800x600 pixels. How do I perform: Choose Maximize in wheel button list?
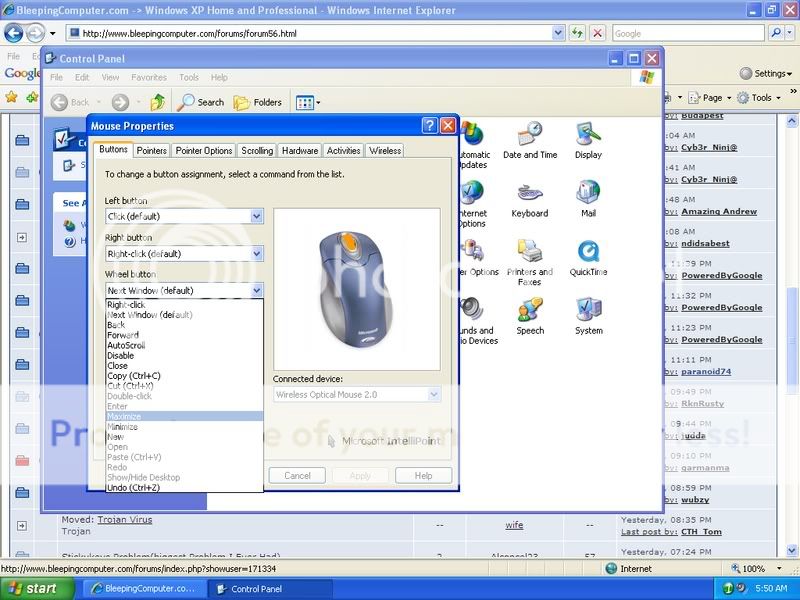click(184, 416)
